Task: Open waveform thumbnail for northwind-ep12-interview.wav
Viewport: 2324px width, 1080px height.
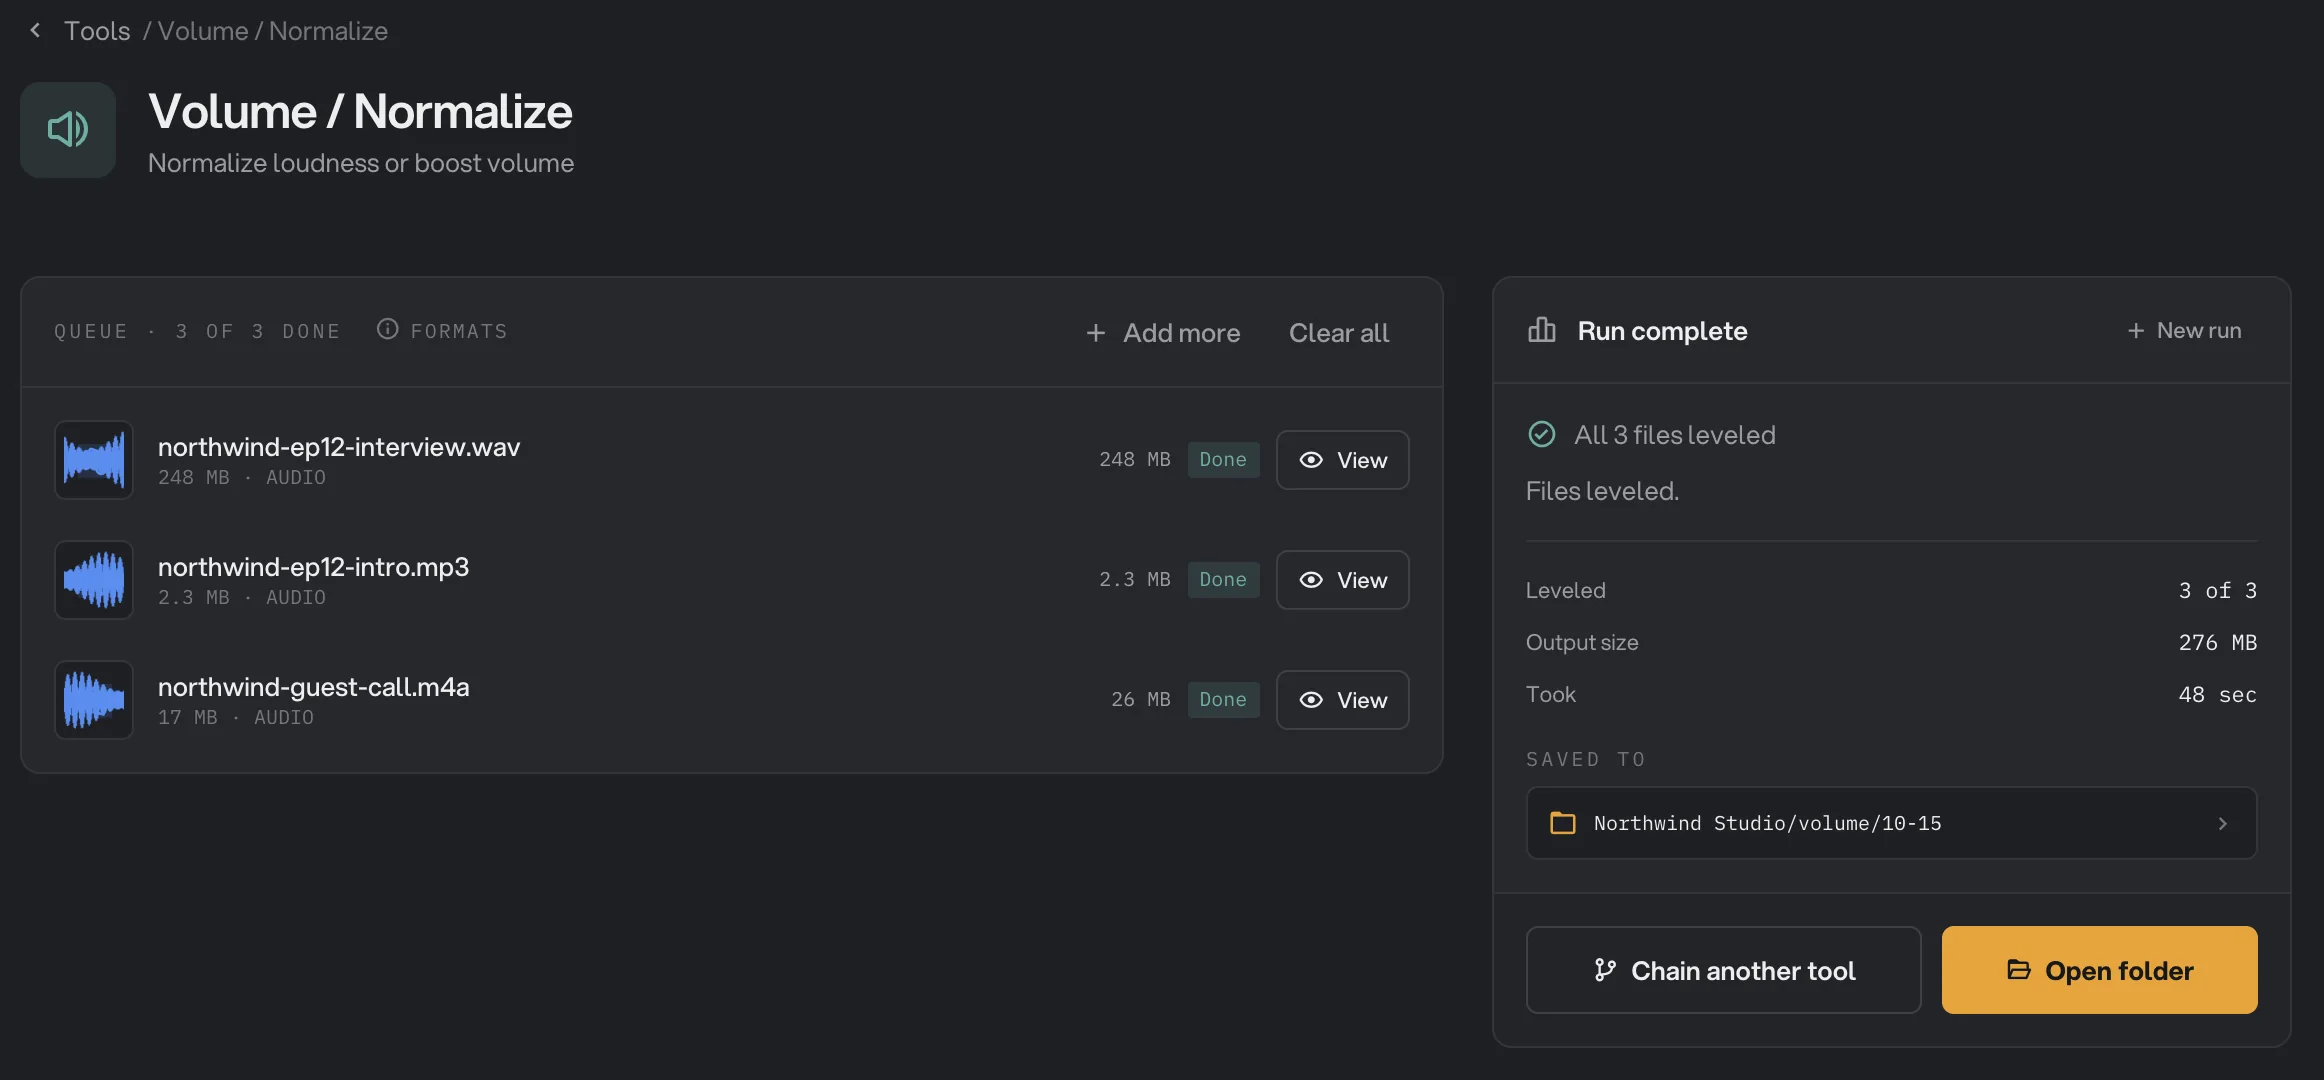Action: (94, 460)
